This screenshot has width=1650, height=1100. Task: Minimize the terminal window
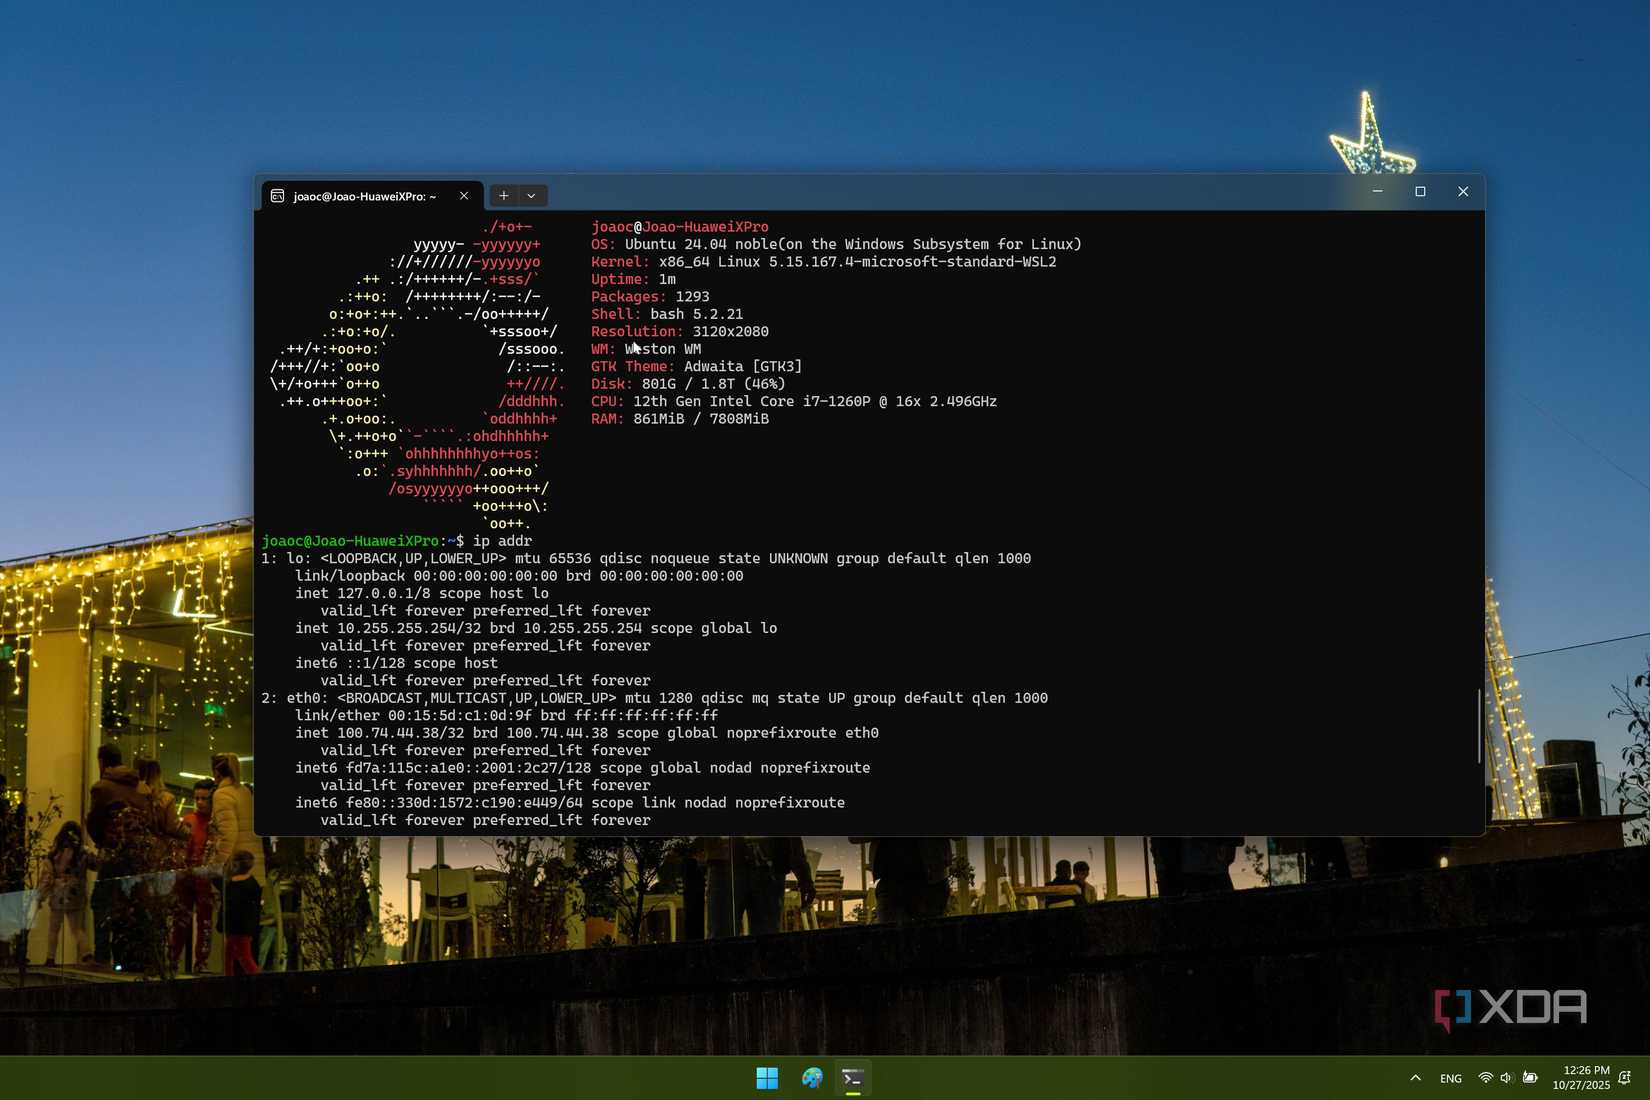click(x=1377, y=191)
